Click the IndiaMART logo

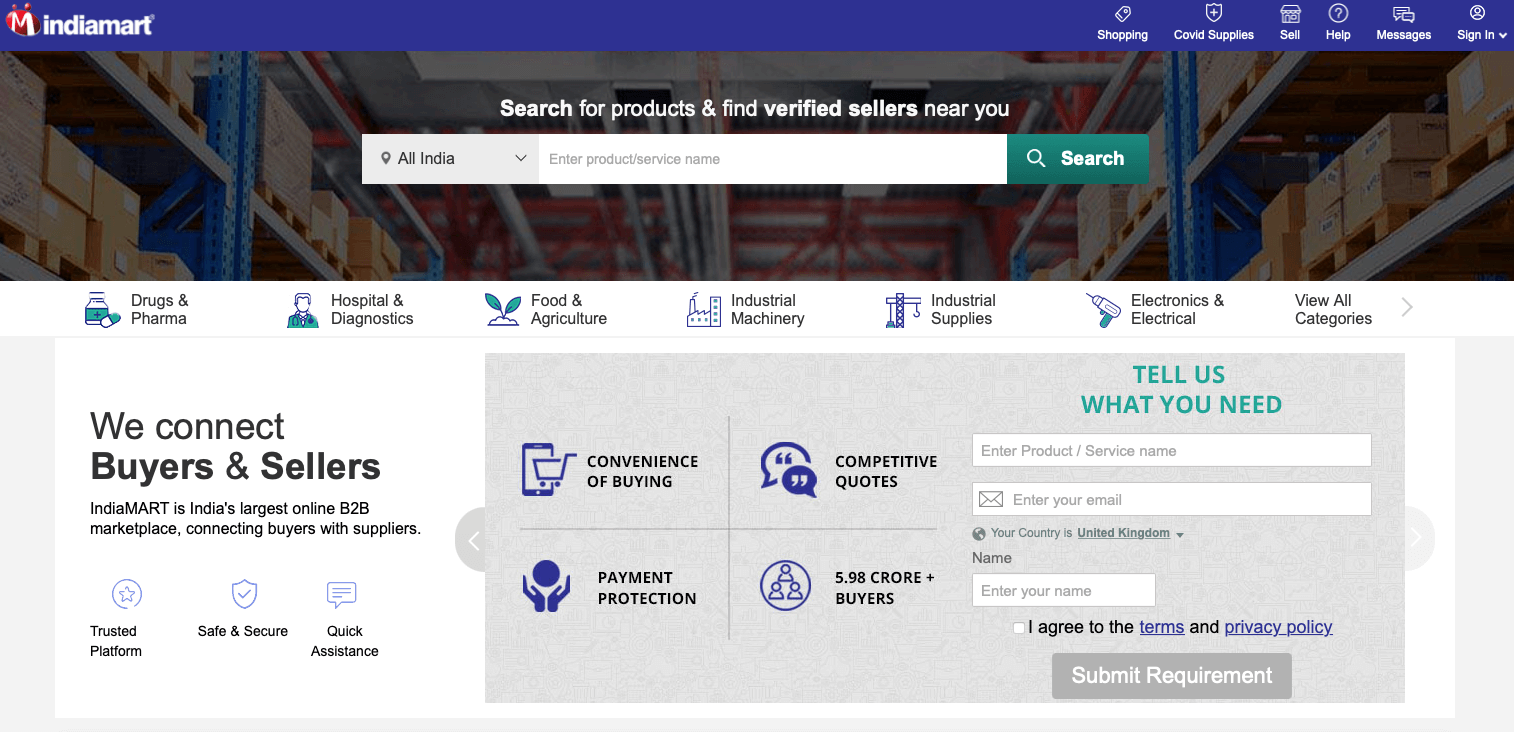click(80, 23)
